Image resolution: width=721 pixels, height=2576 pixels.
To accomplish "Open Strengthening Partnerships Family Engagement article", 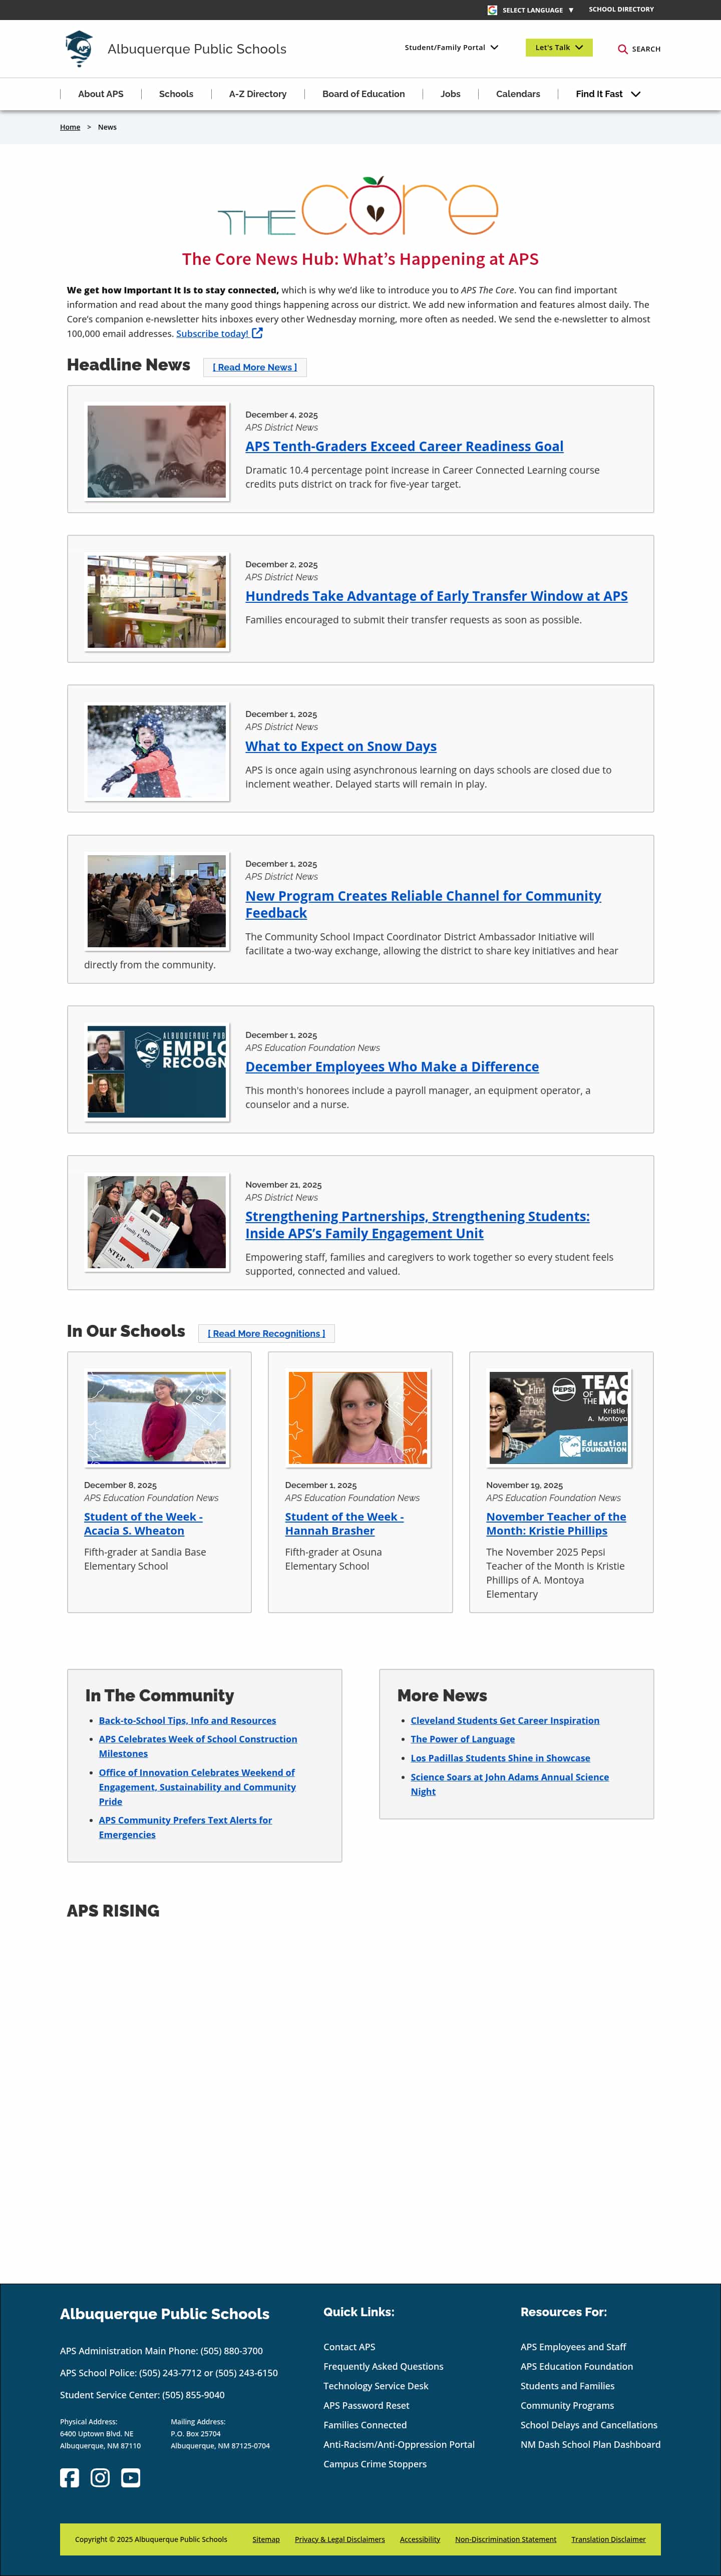I will point(417,1225).
